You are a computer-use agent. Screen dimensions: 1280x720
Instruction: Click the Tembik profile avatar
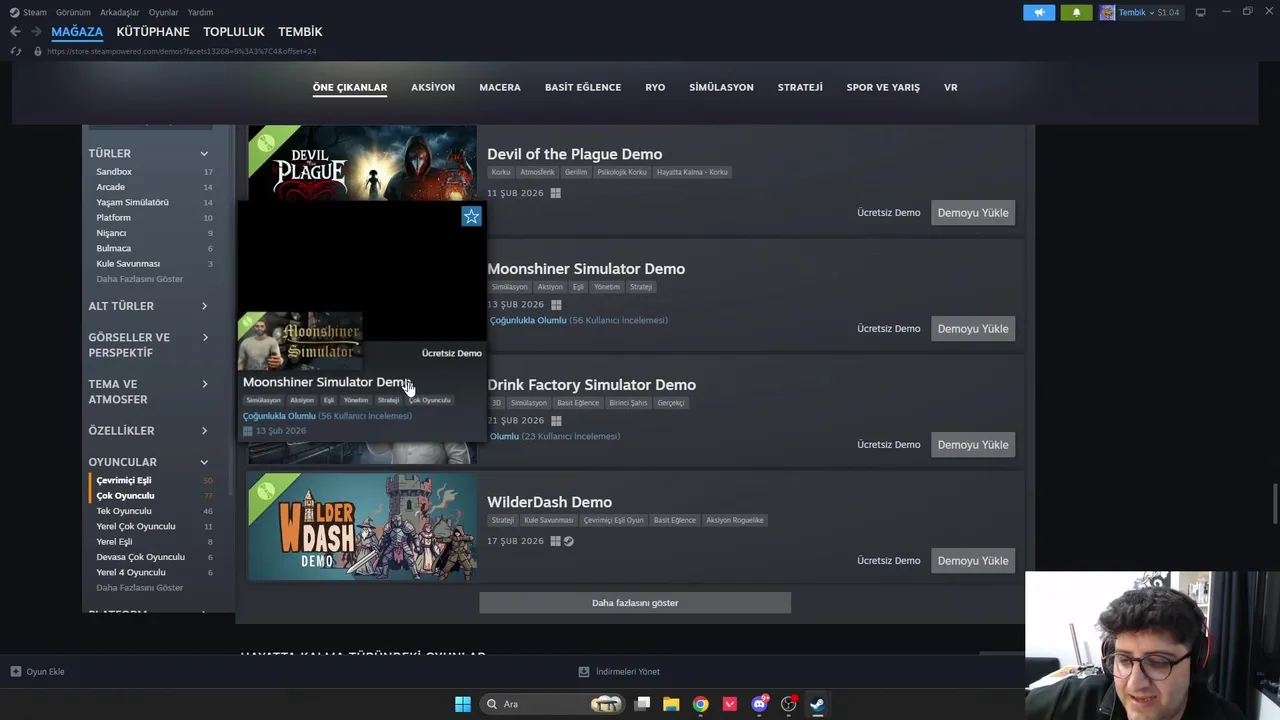pyautogui.click(x=1107, y=12)
